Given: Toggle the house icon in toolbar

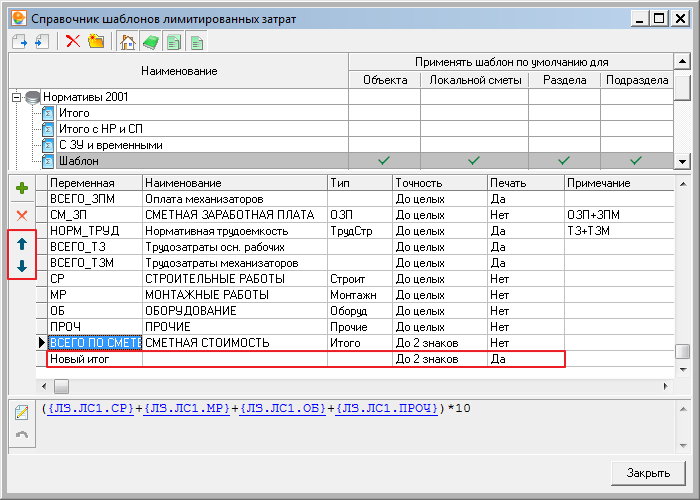Looking at the screenshot, I should [128, 42].
